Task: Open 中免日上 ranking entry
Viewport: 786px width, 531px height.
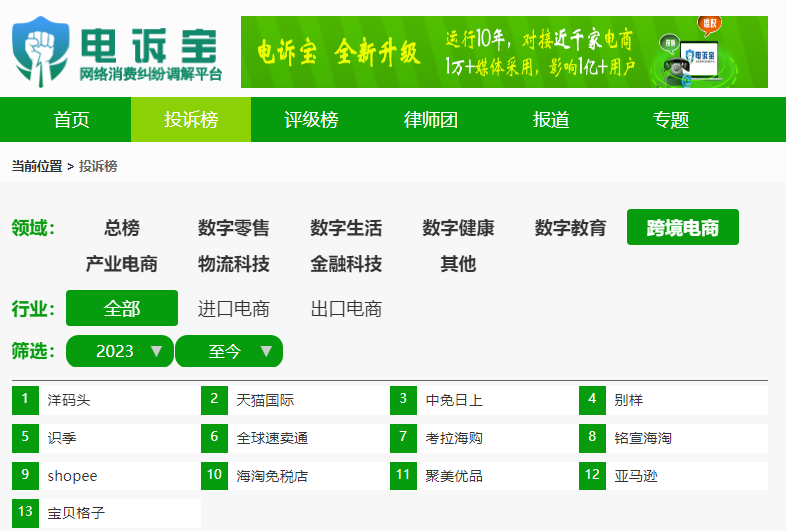Action: pos(454,400)
